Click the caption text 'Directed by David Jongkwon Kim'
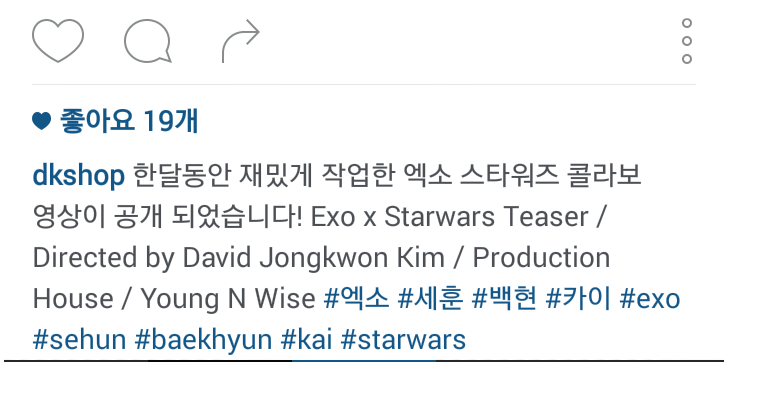This screenshot has width=776, height=416. (239, 258)
